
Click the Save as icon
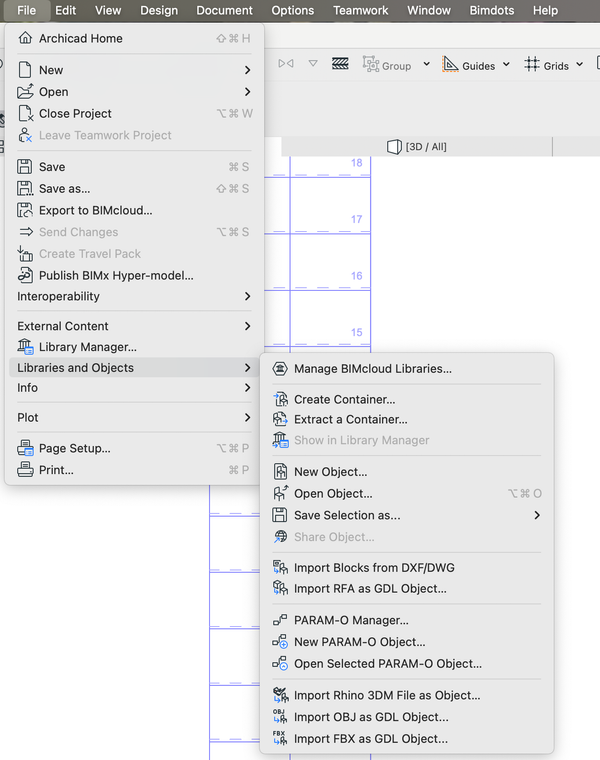point(25,188)
